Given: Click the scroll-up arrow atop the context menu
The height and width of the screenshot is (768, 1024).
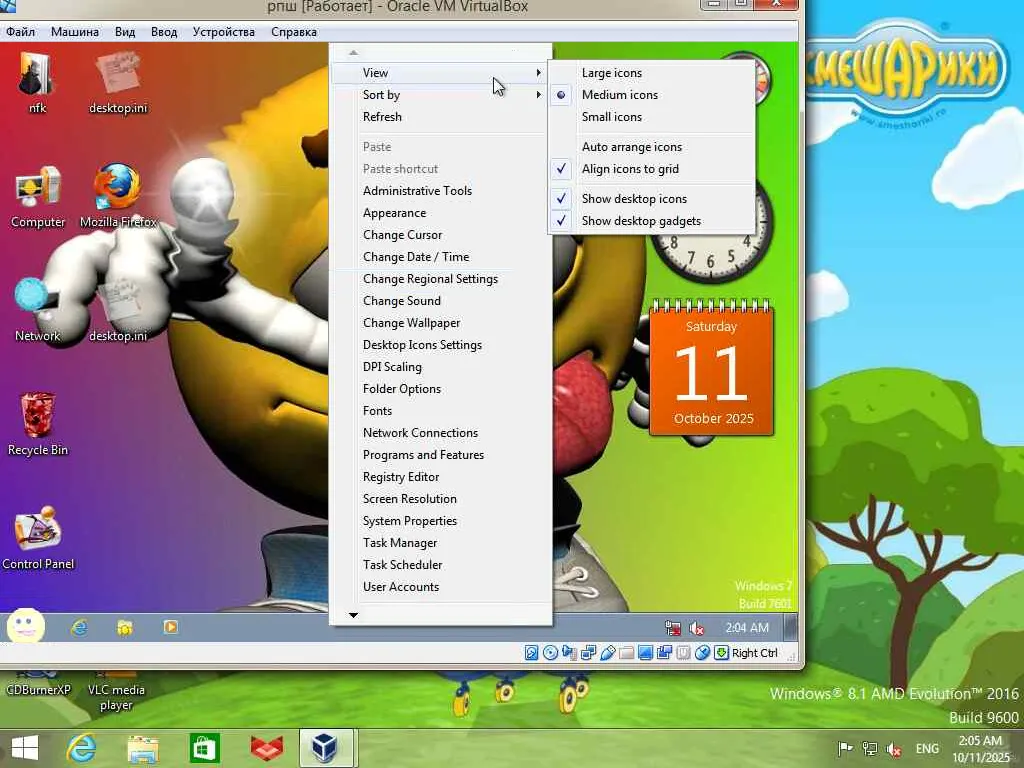Looking at the screenshot, I should point(353,52).
